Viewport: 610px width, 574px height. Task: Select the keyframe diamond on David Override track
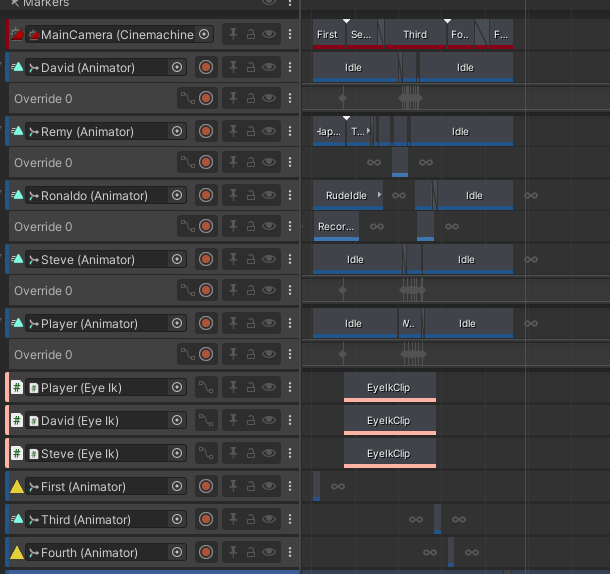[343, 98]
